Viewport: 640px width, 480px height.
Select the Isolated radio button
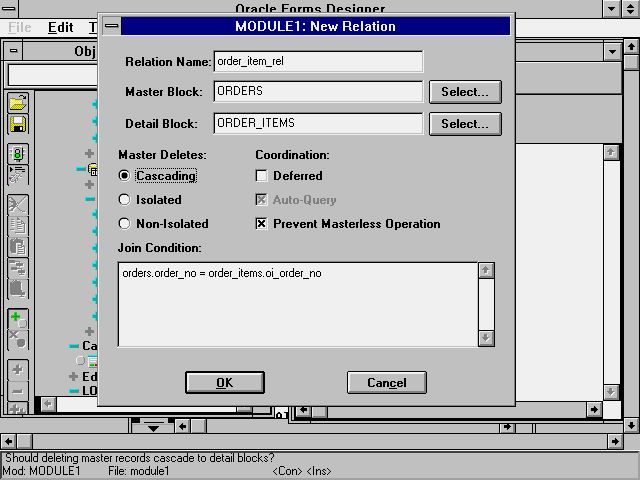click(x=125, y=200)
